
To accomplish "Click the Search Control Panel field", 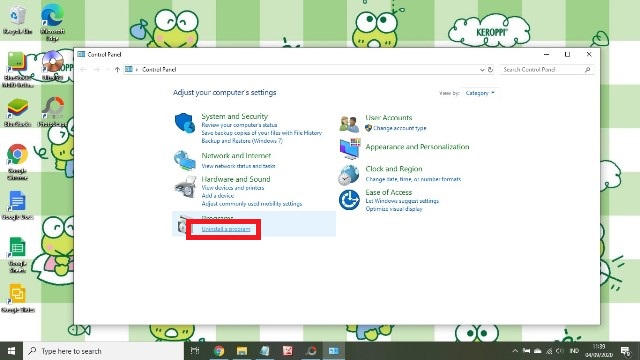I will point(547,70).
